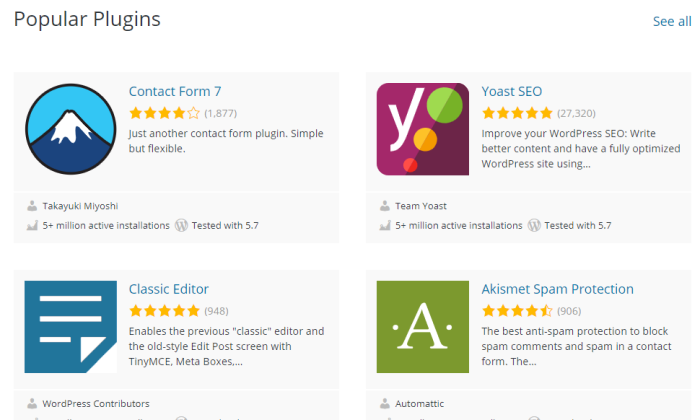Click the author icon beside Takayuki Miyoshi

[x=32, y=206]
